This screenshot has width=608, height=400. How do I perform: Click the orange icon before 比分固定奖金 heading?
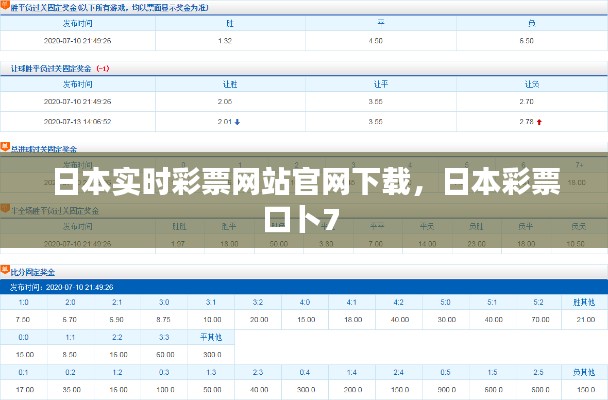5,270
